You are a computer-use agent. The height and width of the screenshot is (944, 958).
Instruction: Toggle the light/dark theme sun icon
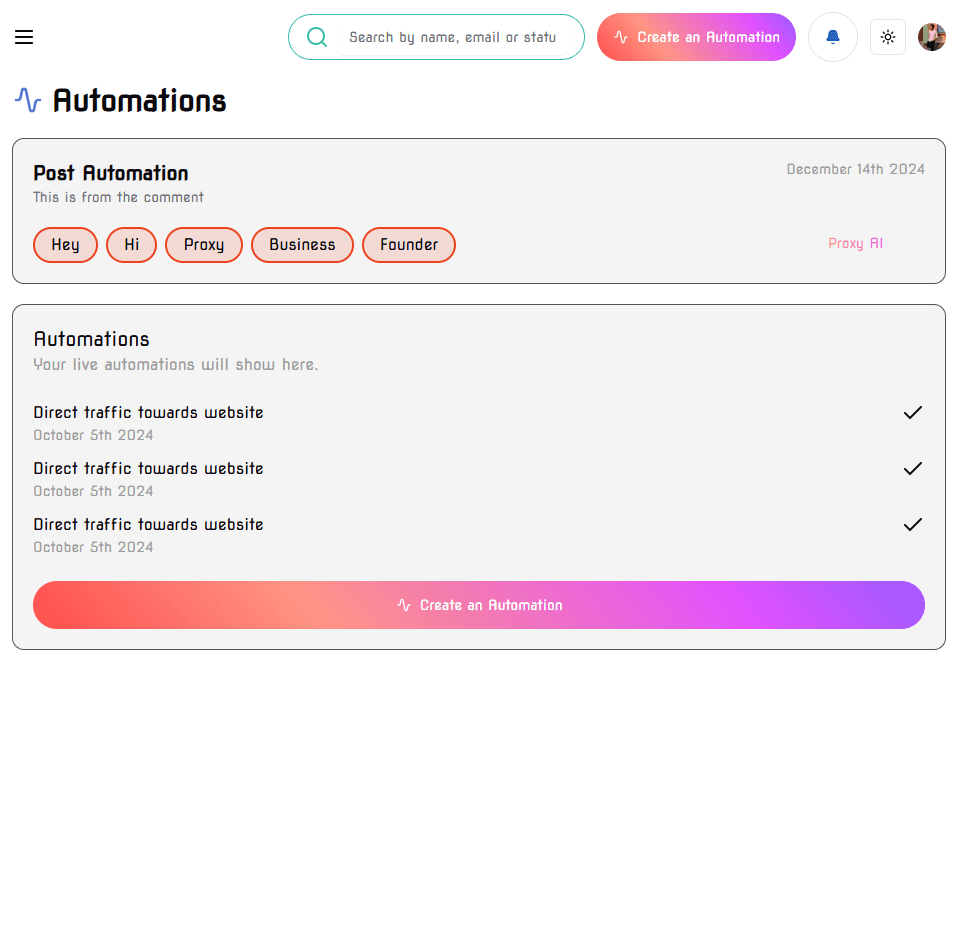pos(888,37)
